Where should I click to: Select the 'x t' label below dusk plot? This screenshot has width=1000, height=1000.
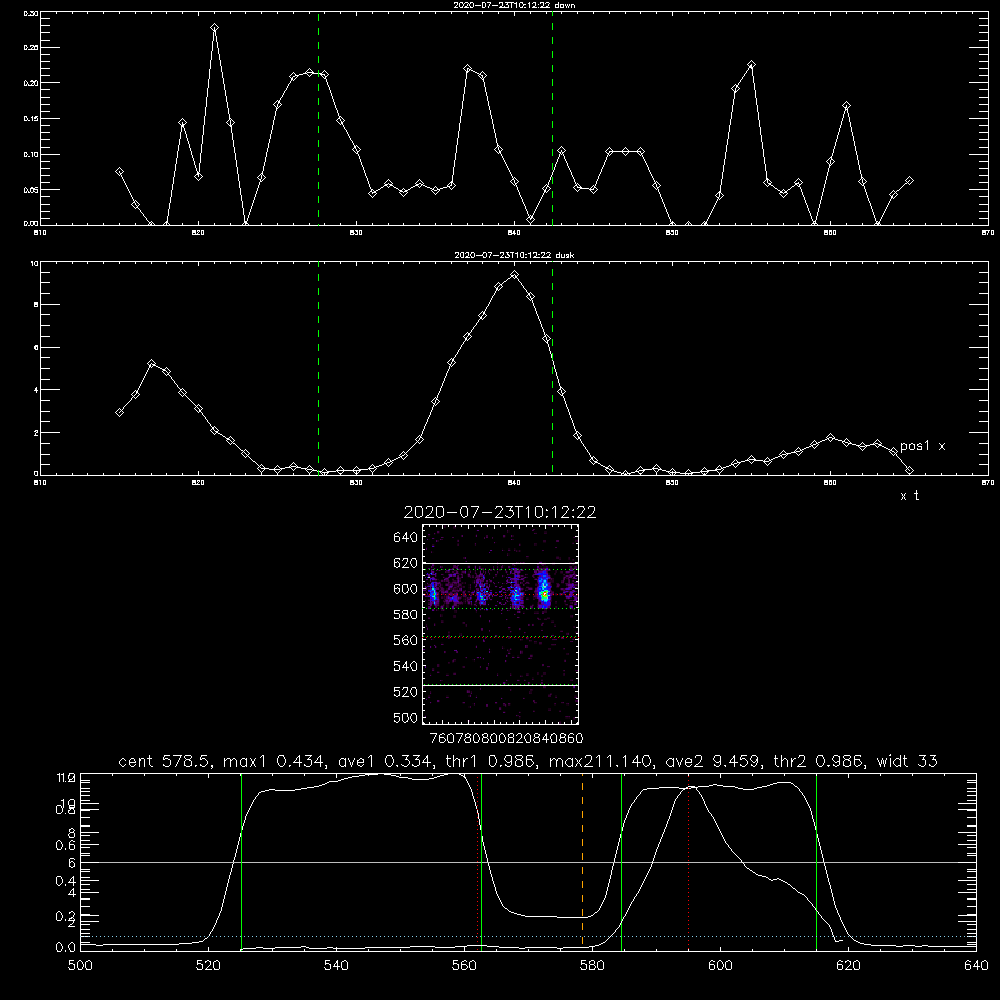[x=909, y=496]
